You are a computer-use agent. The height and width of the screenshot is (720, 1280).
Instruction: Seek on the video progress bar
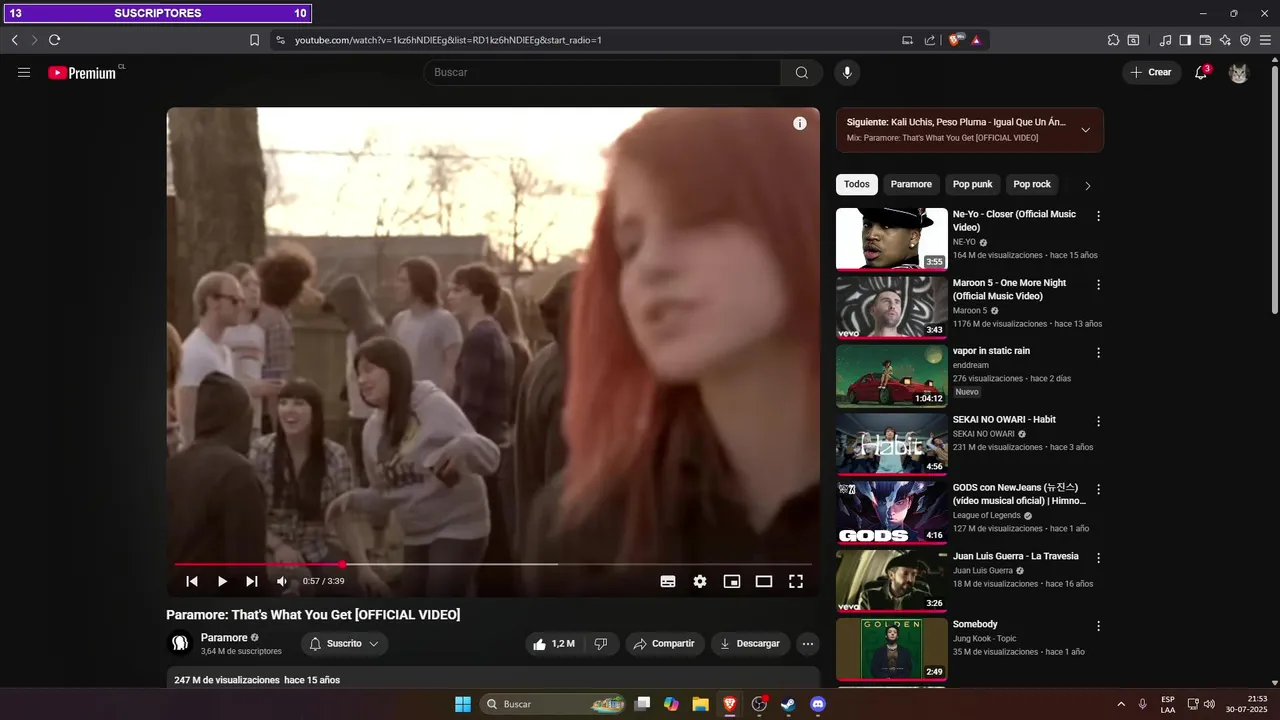(493, 564)
